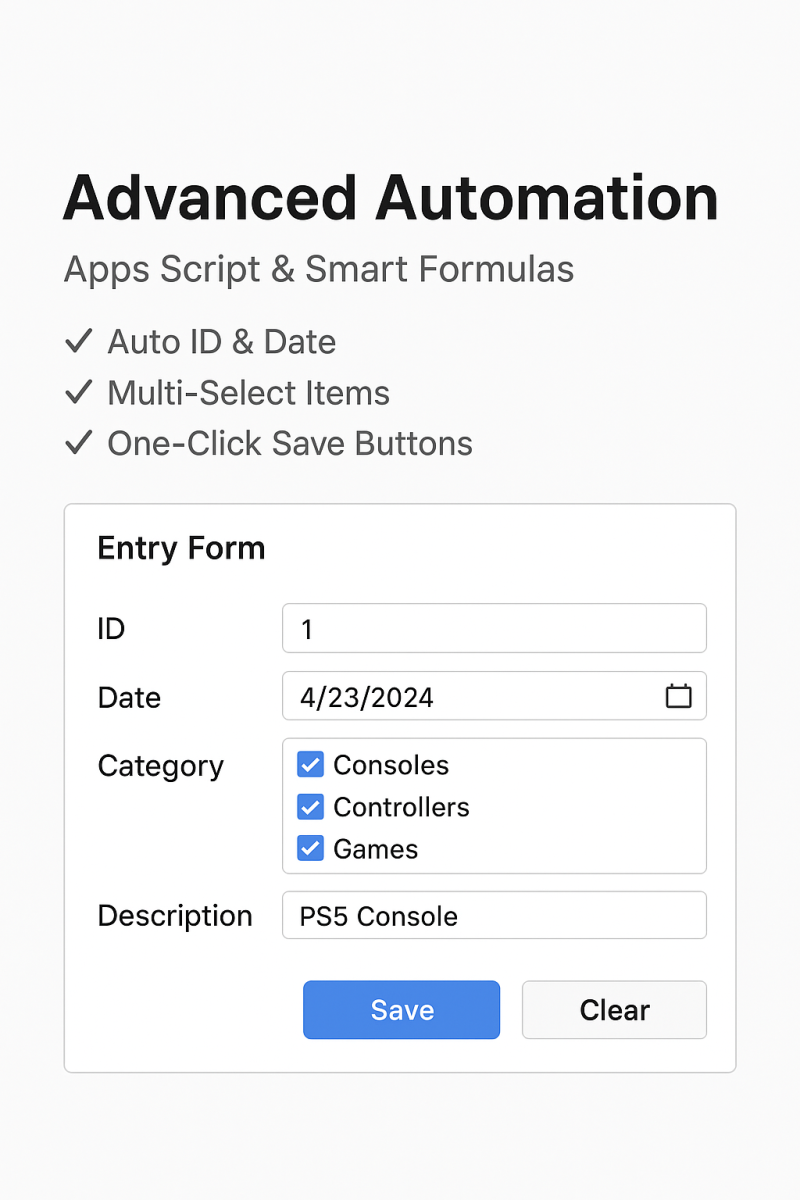The width and height of the screenshot is (800, 1200).
Task: Click into the Date field showing 4/23/2024
Action: click(x=470, y=697)
